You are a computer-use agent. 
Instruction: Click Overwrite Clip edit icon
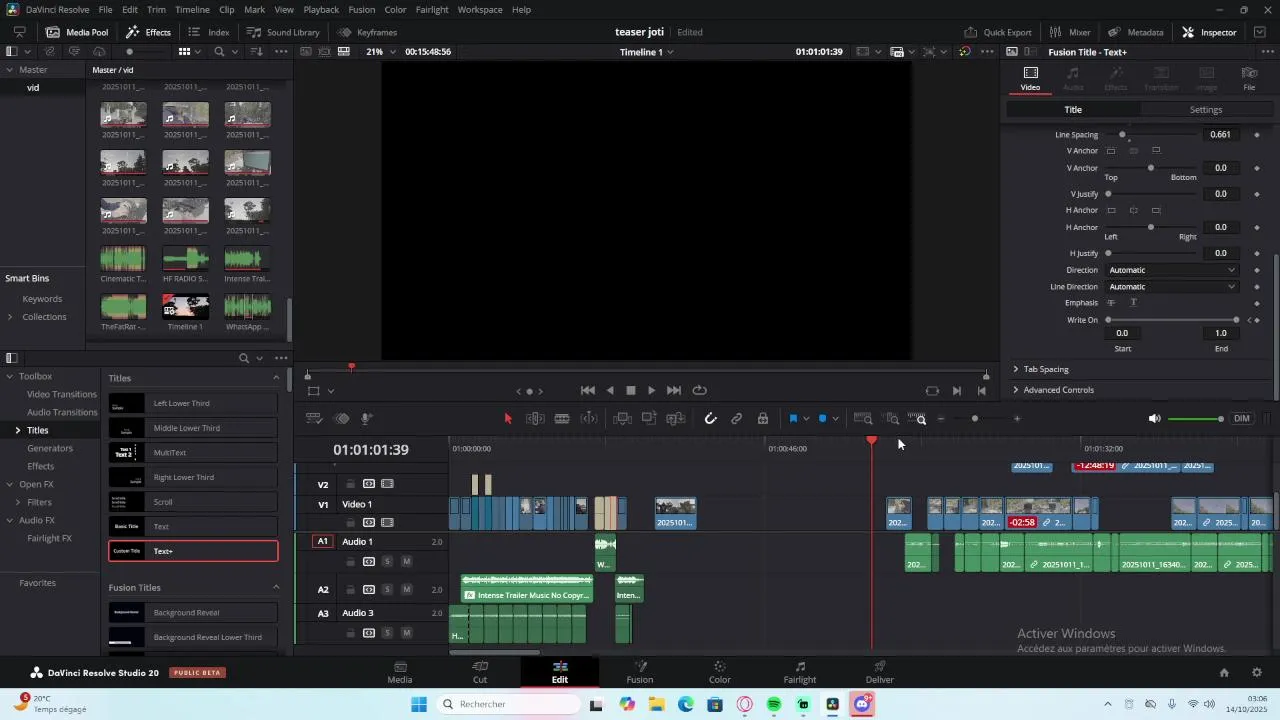(x=649, y=419)
